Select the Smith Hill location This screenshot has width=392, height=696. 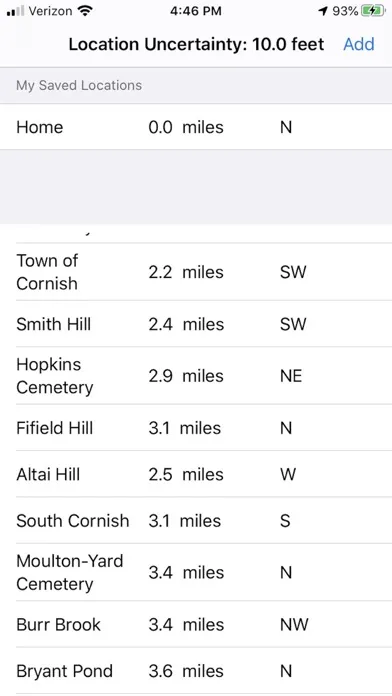(196, 324)
